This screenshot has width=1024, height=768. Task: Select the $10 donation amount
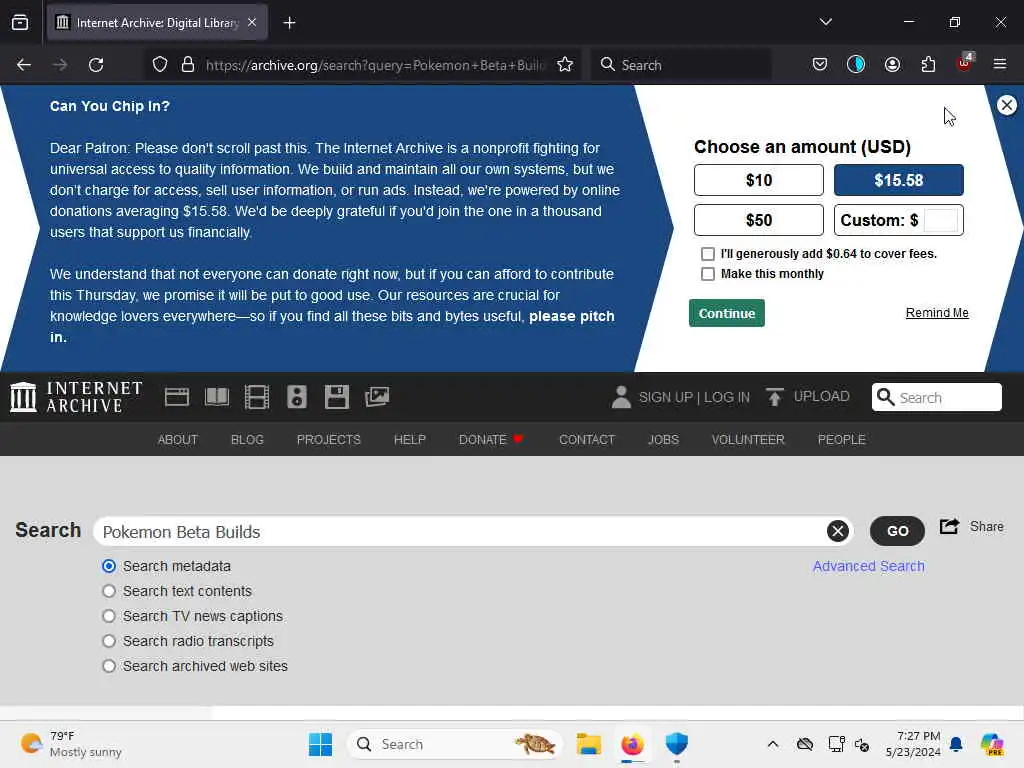coord(759,180)
